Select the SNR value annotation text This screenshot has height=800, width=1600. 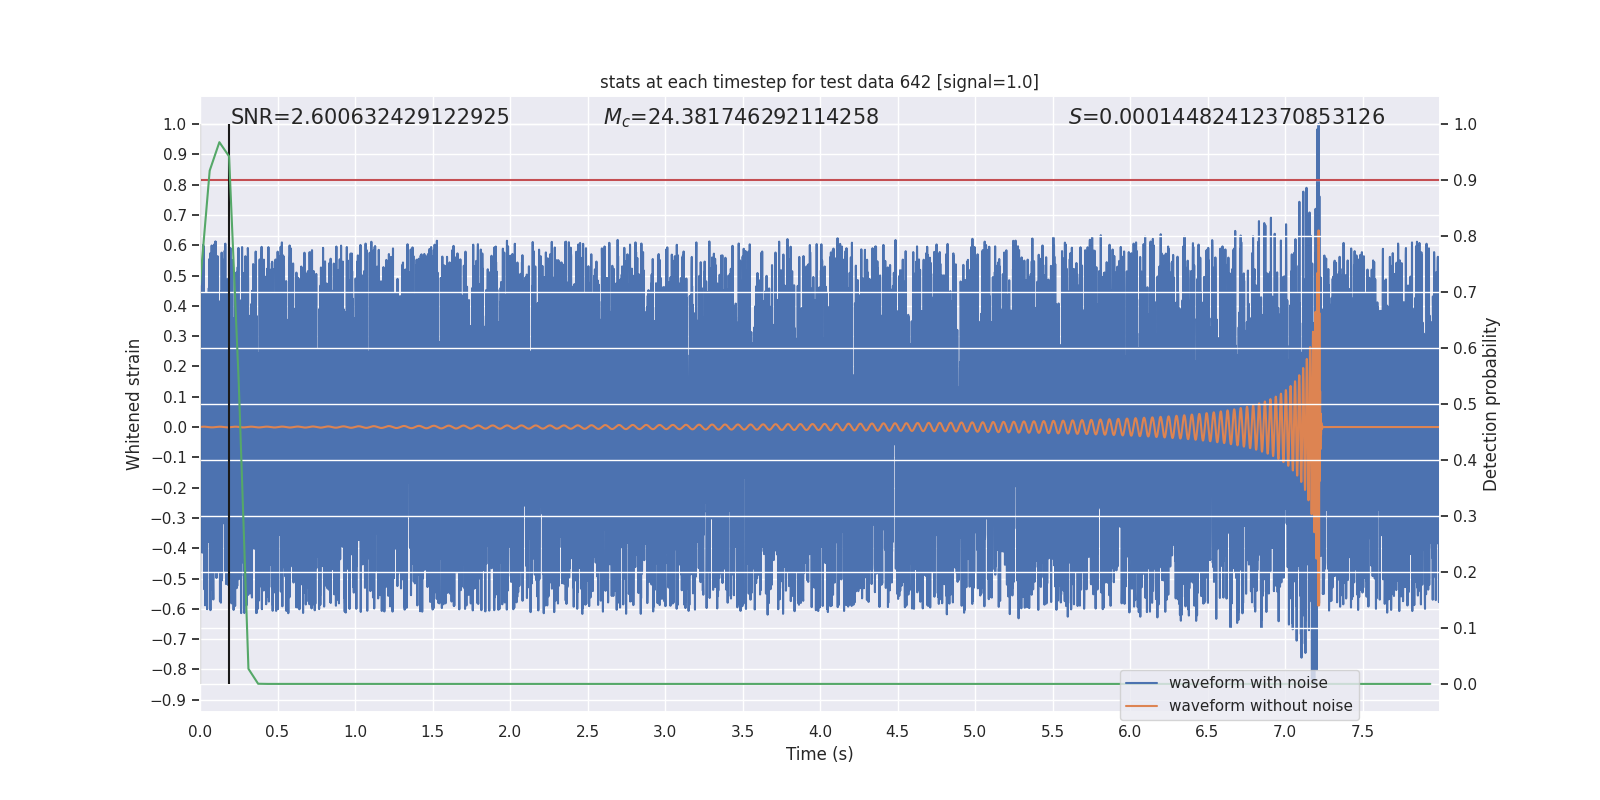370,117
